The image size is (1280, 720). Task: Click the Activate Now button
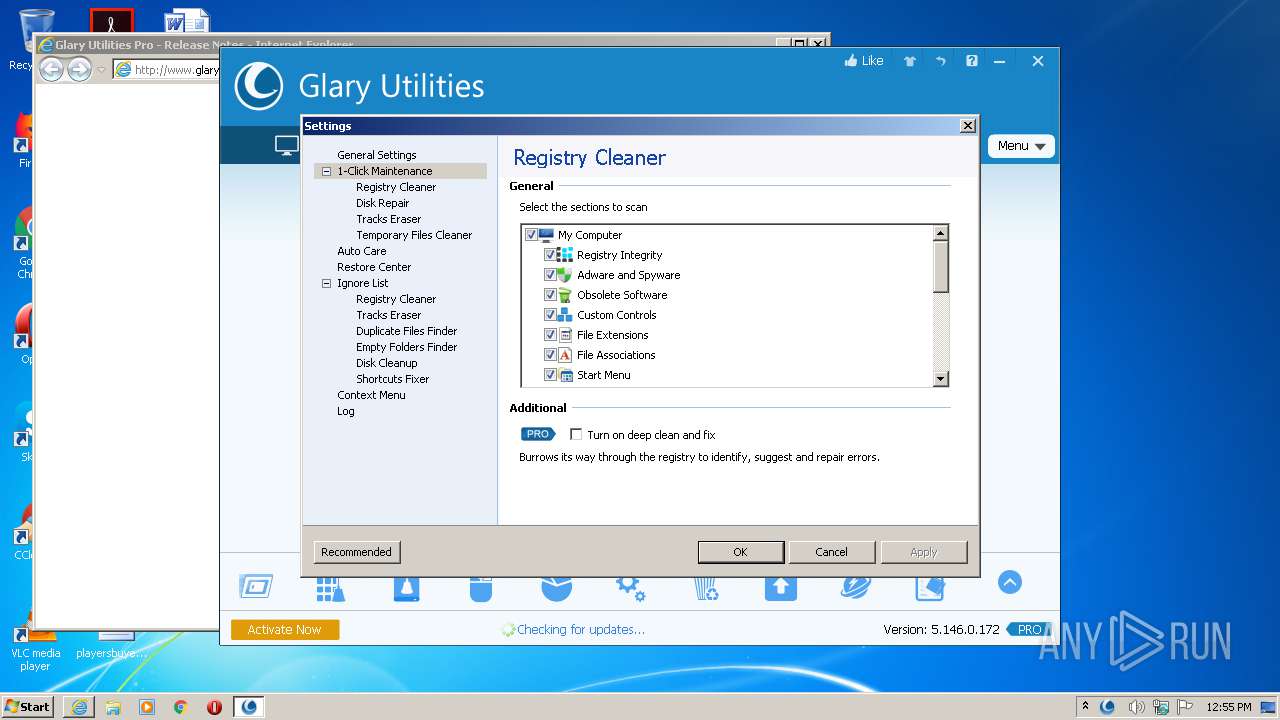[285, 630]
